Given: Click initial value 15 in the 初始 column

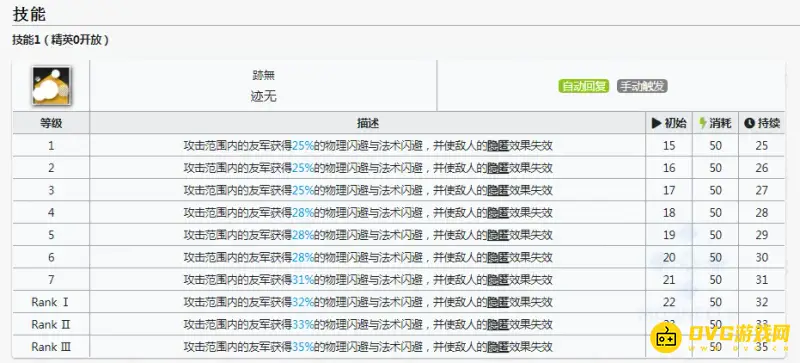Looking at the screenshot, I should coord(669,146).
